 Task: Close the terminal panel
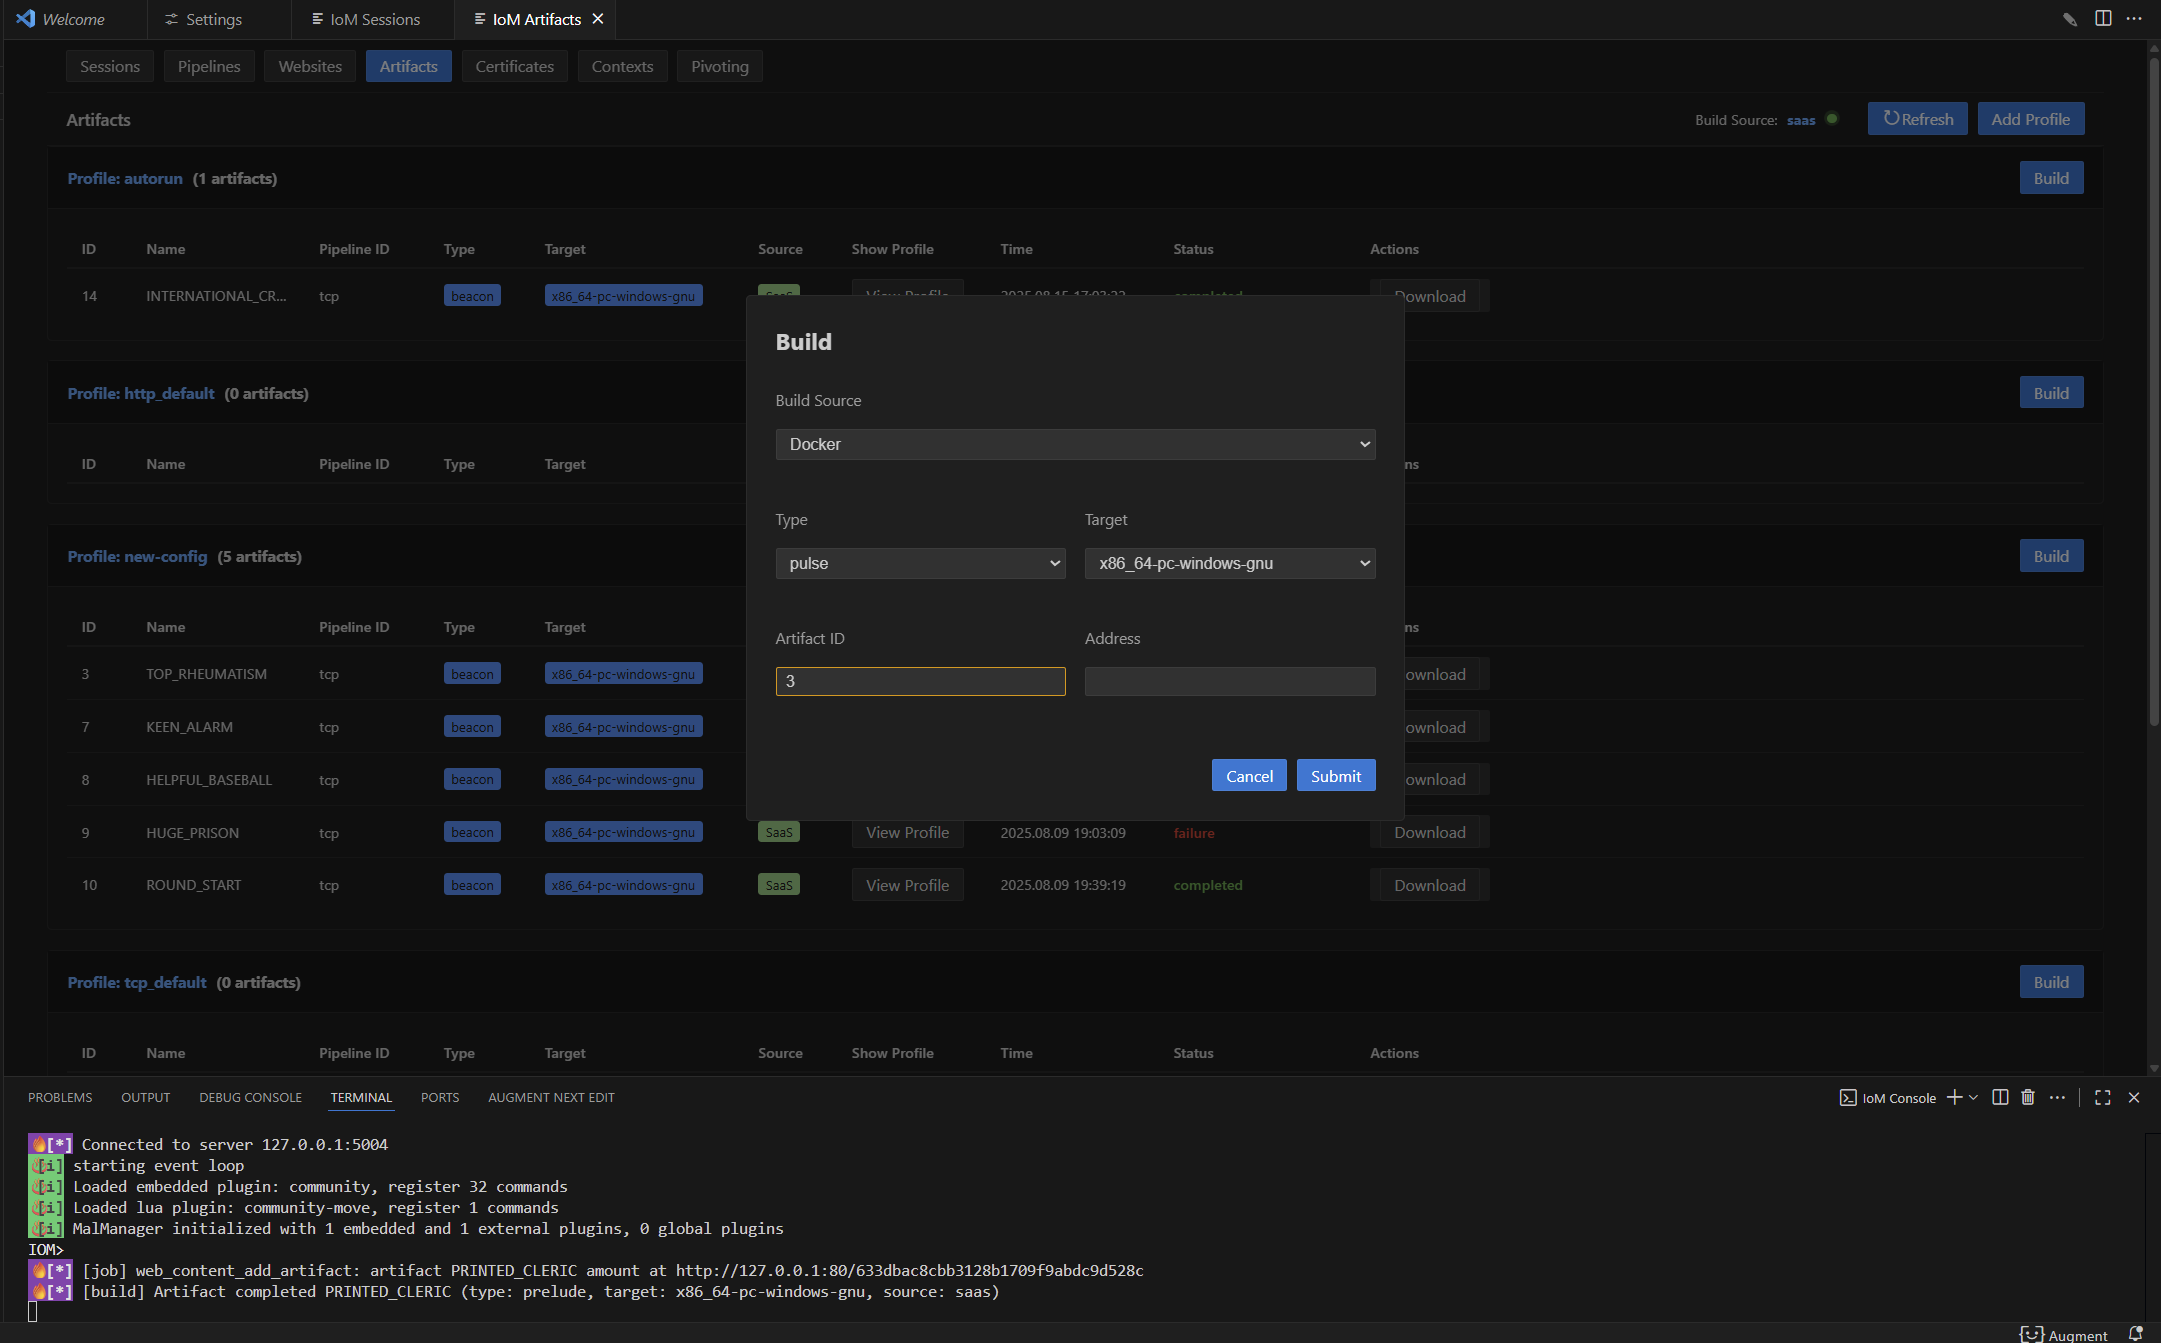(2134, 1097)
